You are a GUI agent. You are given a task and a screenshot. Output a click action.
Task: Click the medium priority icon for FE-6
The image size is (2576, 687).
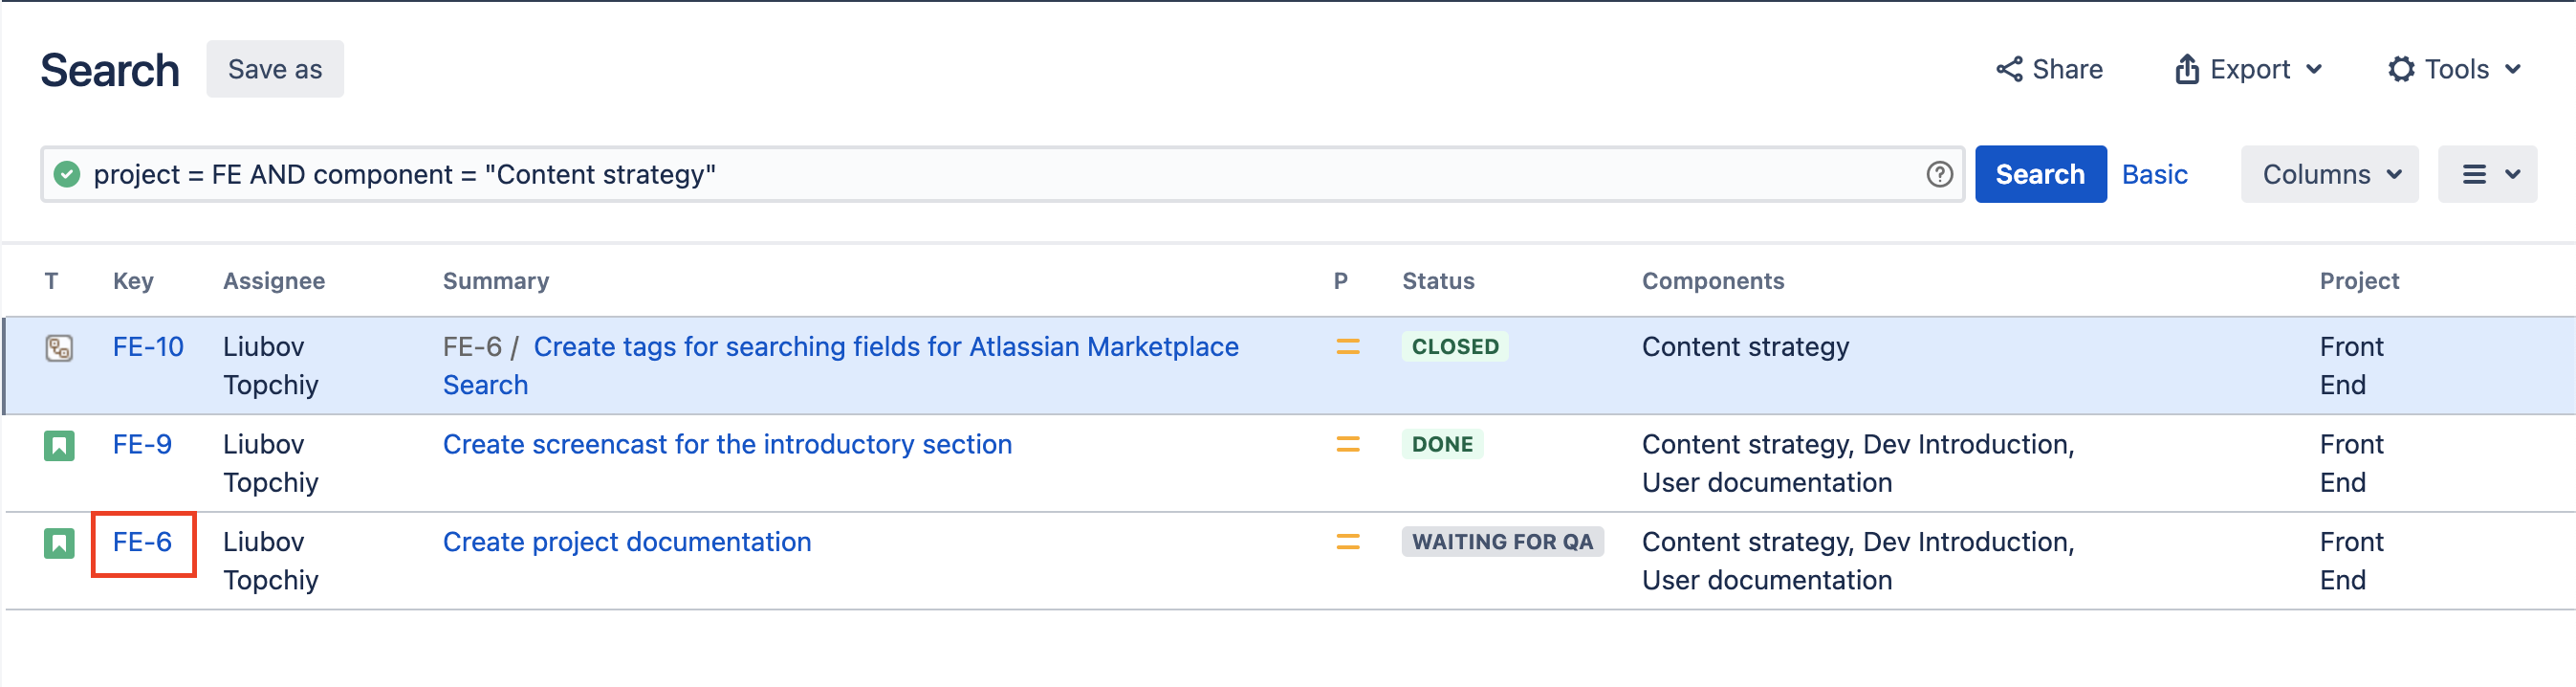tap(1346, 542)
